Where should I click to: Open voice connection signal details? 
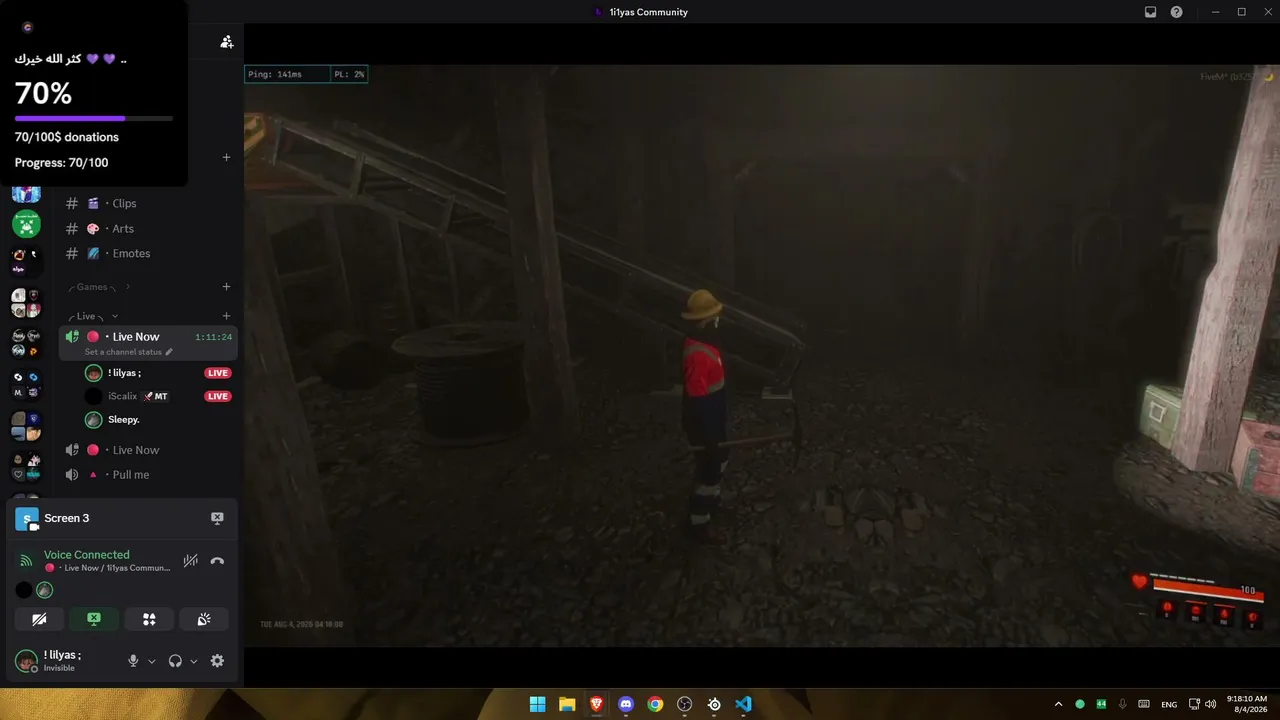point(26,561)
